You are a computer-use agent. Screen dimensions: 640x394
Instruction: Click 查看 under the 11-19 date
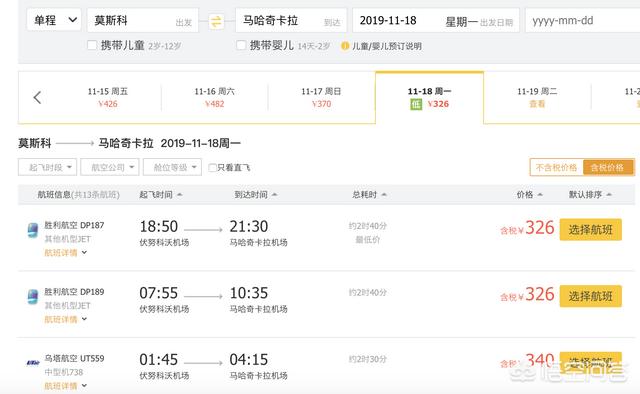click(537, 104)
